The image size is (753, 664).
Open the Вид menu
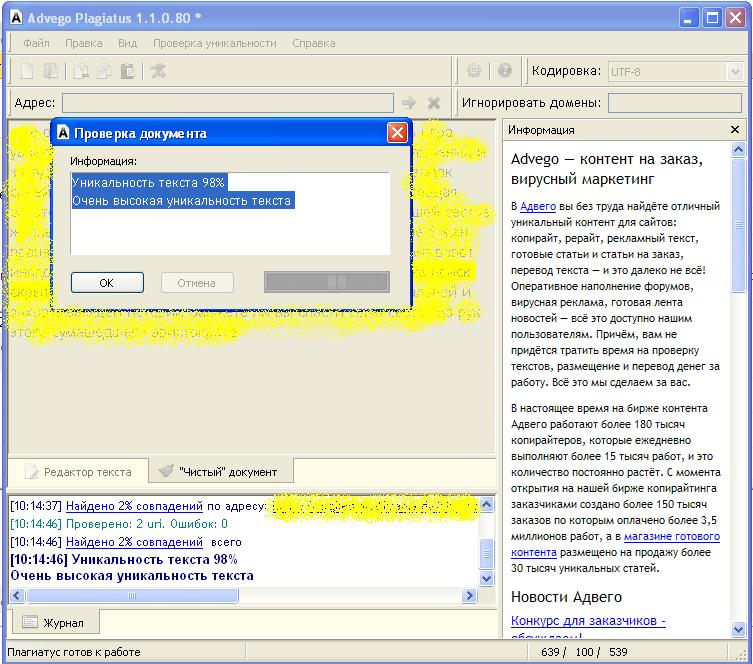(127, 43)
